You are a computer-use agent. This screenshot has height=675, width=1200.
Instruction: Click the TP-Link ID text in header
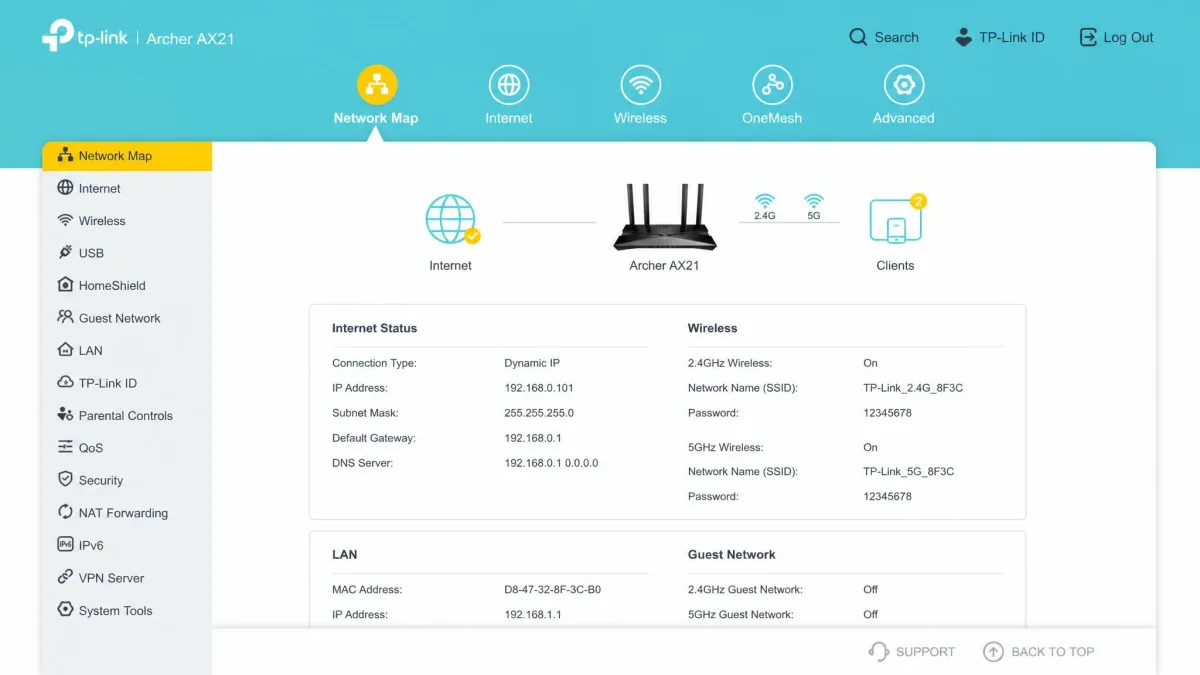(1011, 37)
